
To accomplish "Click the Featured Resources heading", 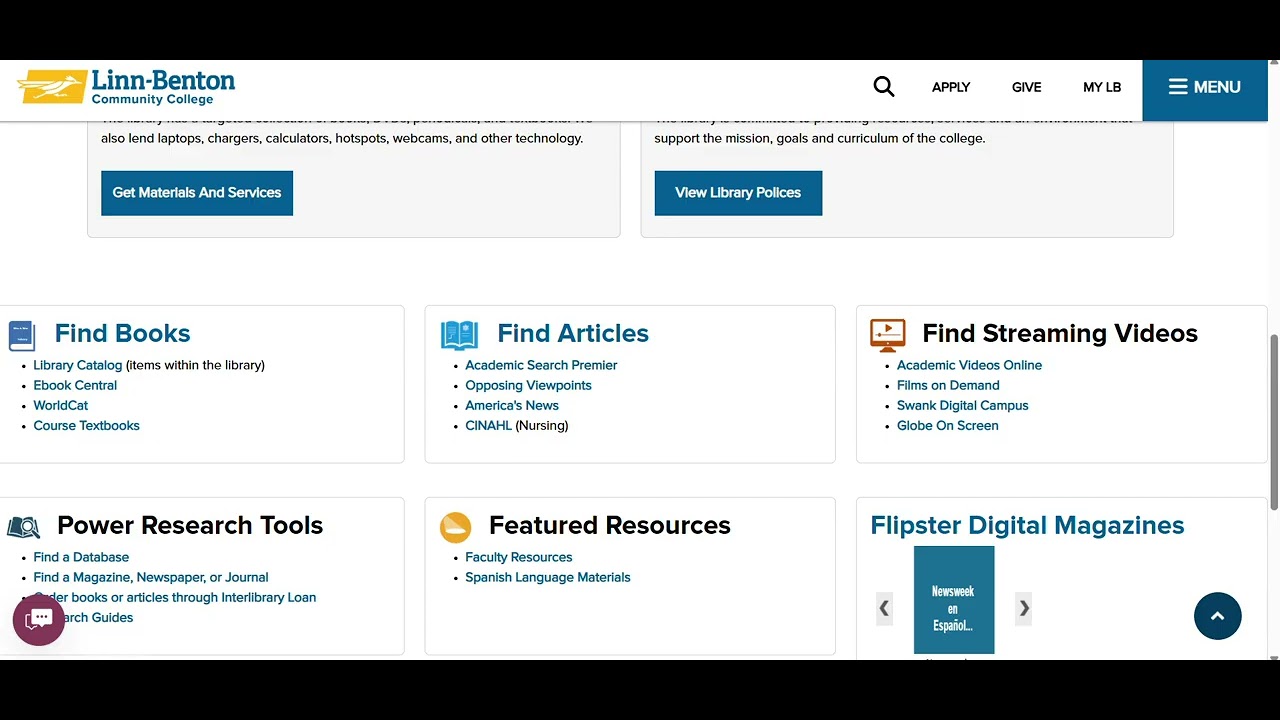I will [610, 525].
